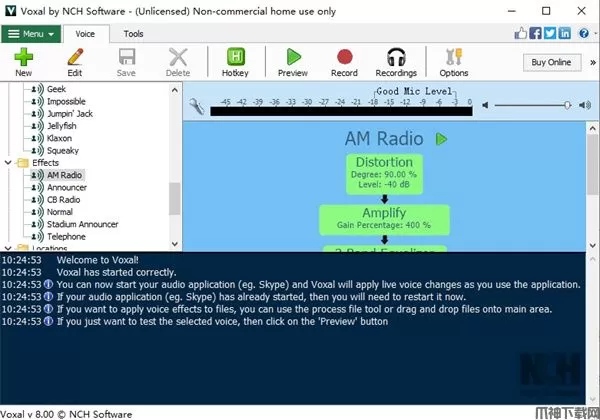
Task: Switch to the Voice tab
Action: pos(85,34)
